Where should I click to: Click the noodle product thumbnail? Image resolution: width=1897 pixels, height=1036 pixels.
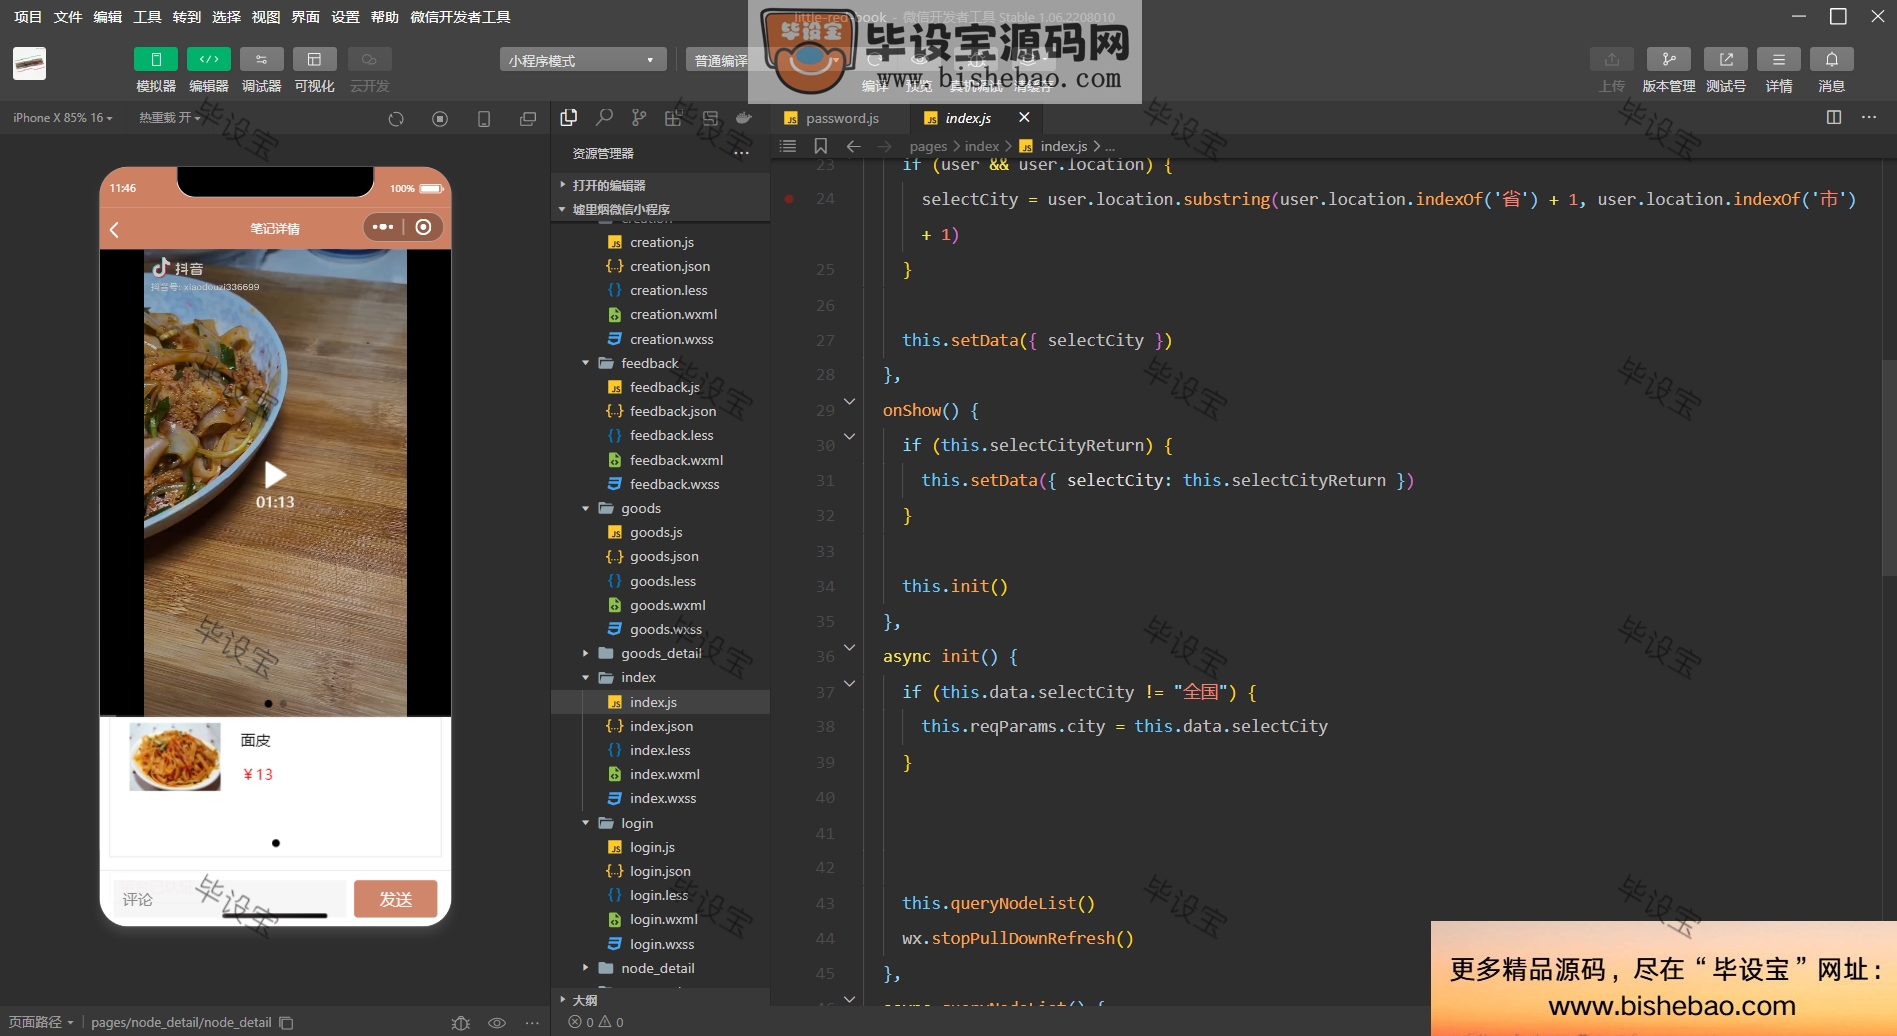(175, 757)
